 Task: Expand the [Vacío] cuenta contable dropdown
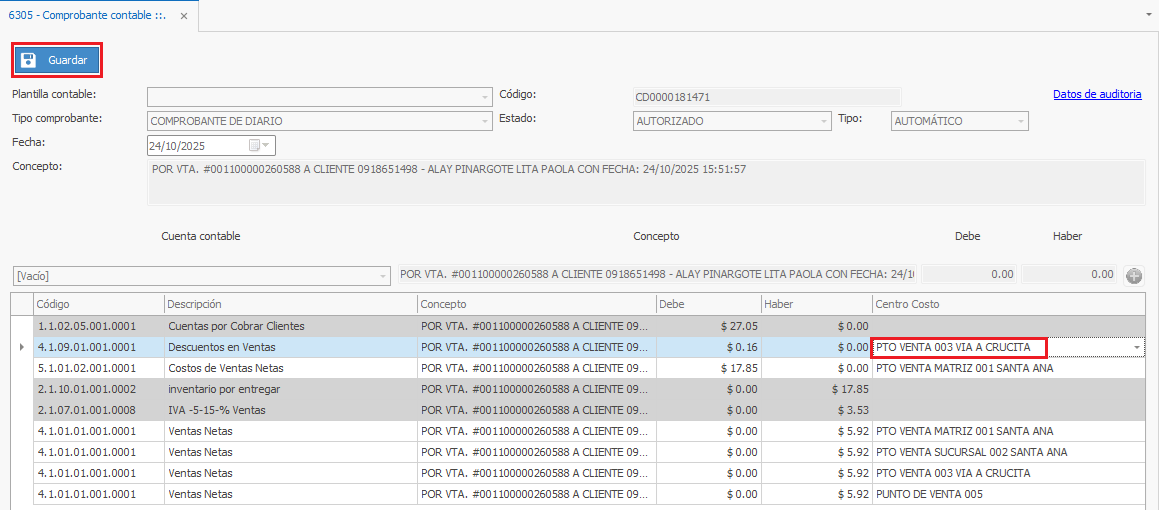(382, 275)
